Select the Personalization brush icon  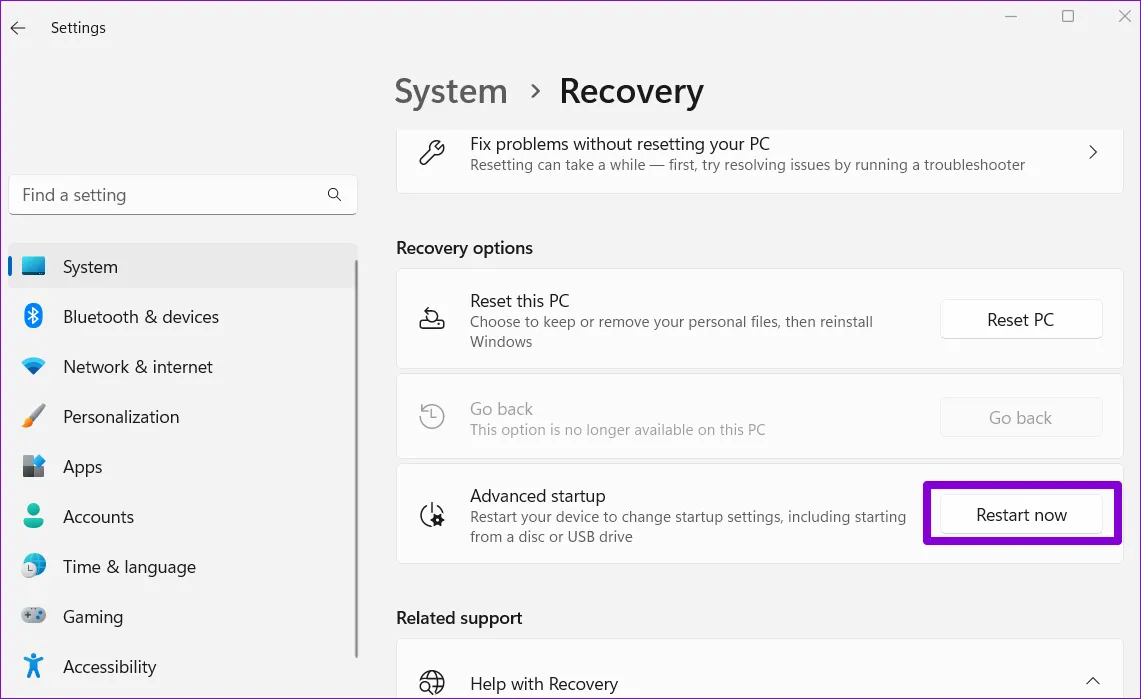[33, 417]
